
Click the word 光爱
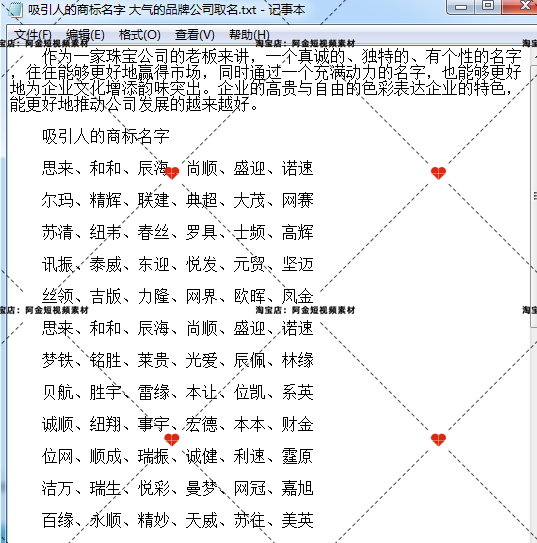click(x=202, y=360)
